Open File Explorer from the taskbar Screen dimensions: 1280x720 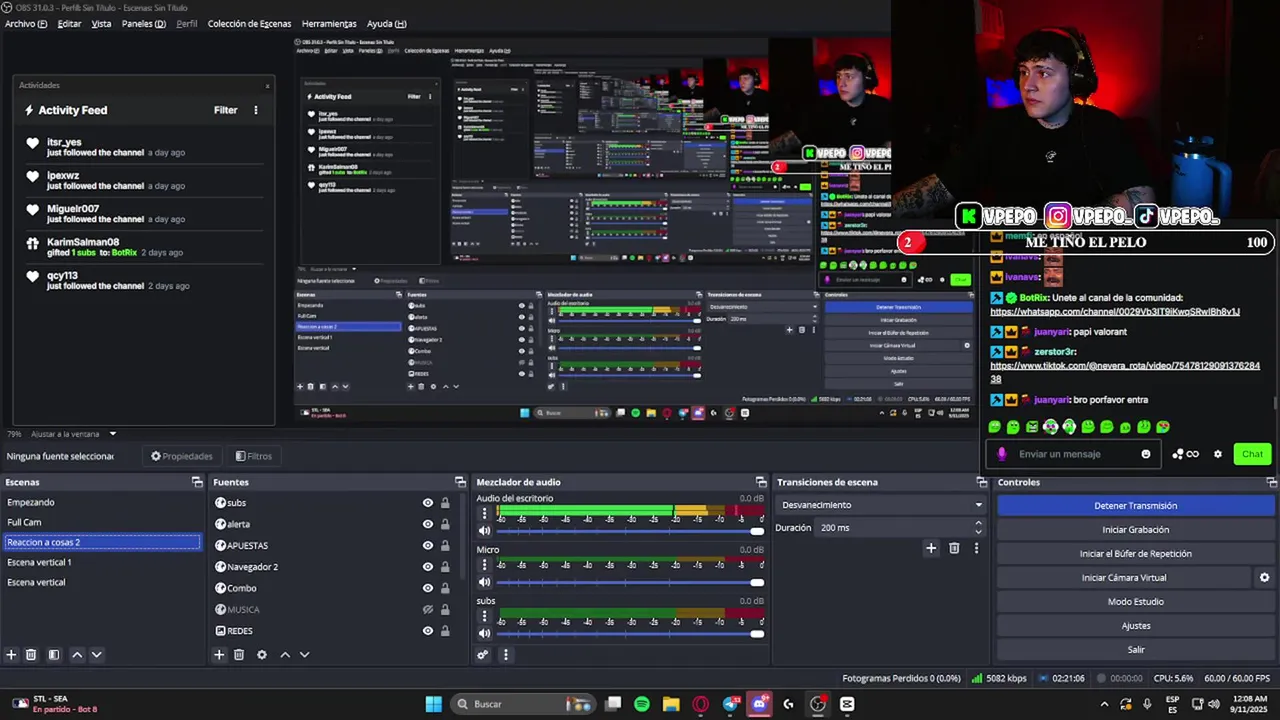[x=671, y=704]
